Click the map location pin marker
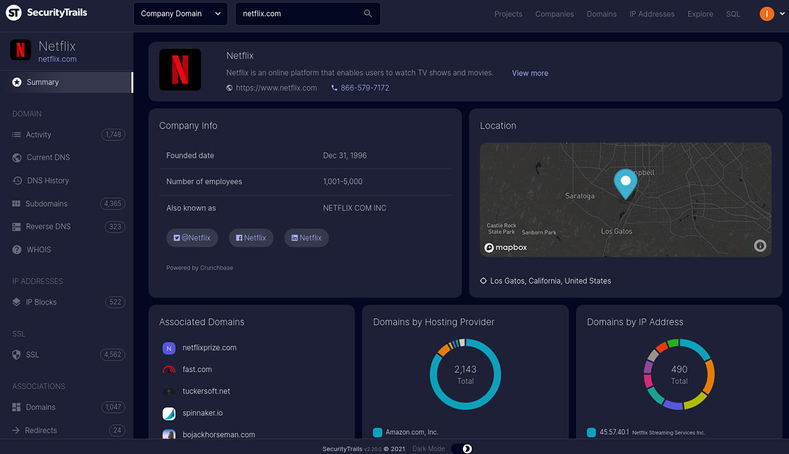 (x=625, y=184)
